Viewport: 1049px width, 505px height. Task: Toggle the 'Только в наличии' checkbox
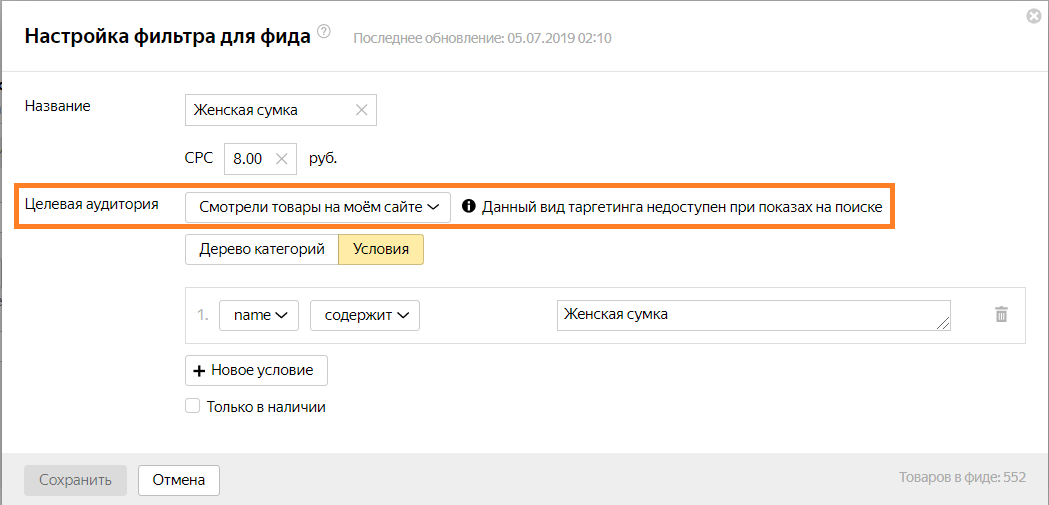[193, 407]
